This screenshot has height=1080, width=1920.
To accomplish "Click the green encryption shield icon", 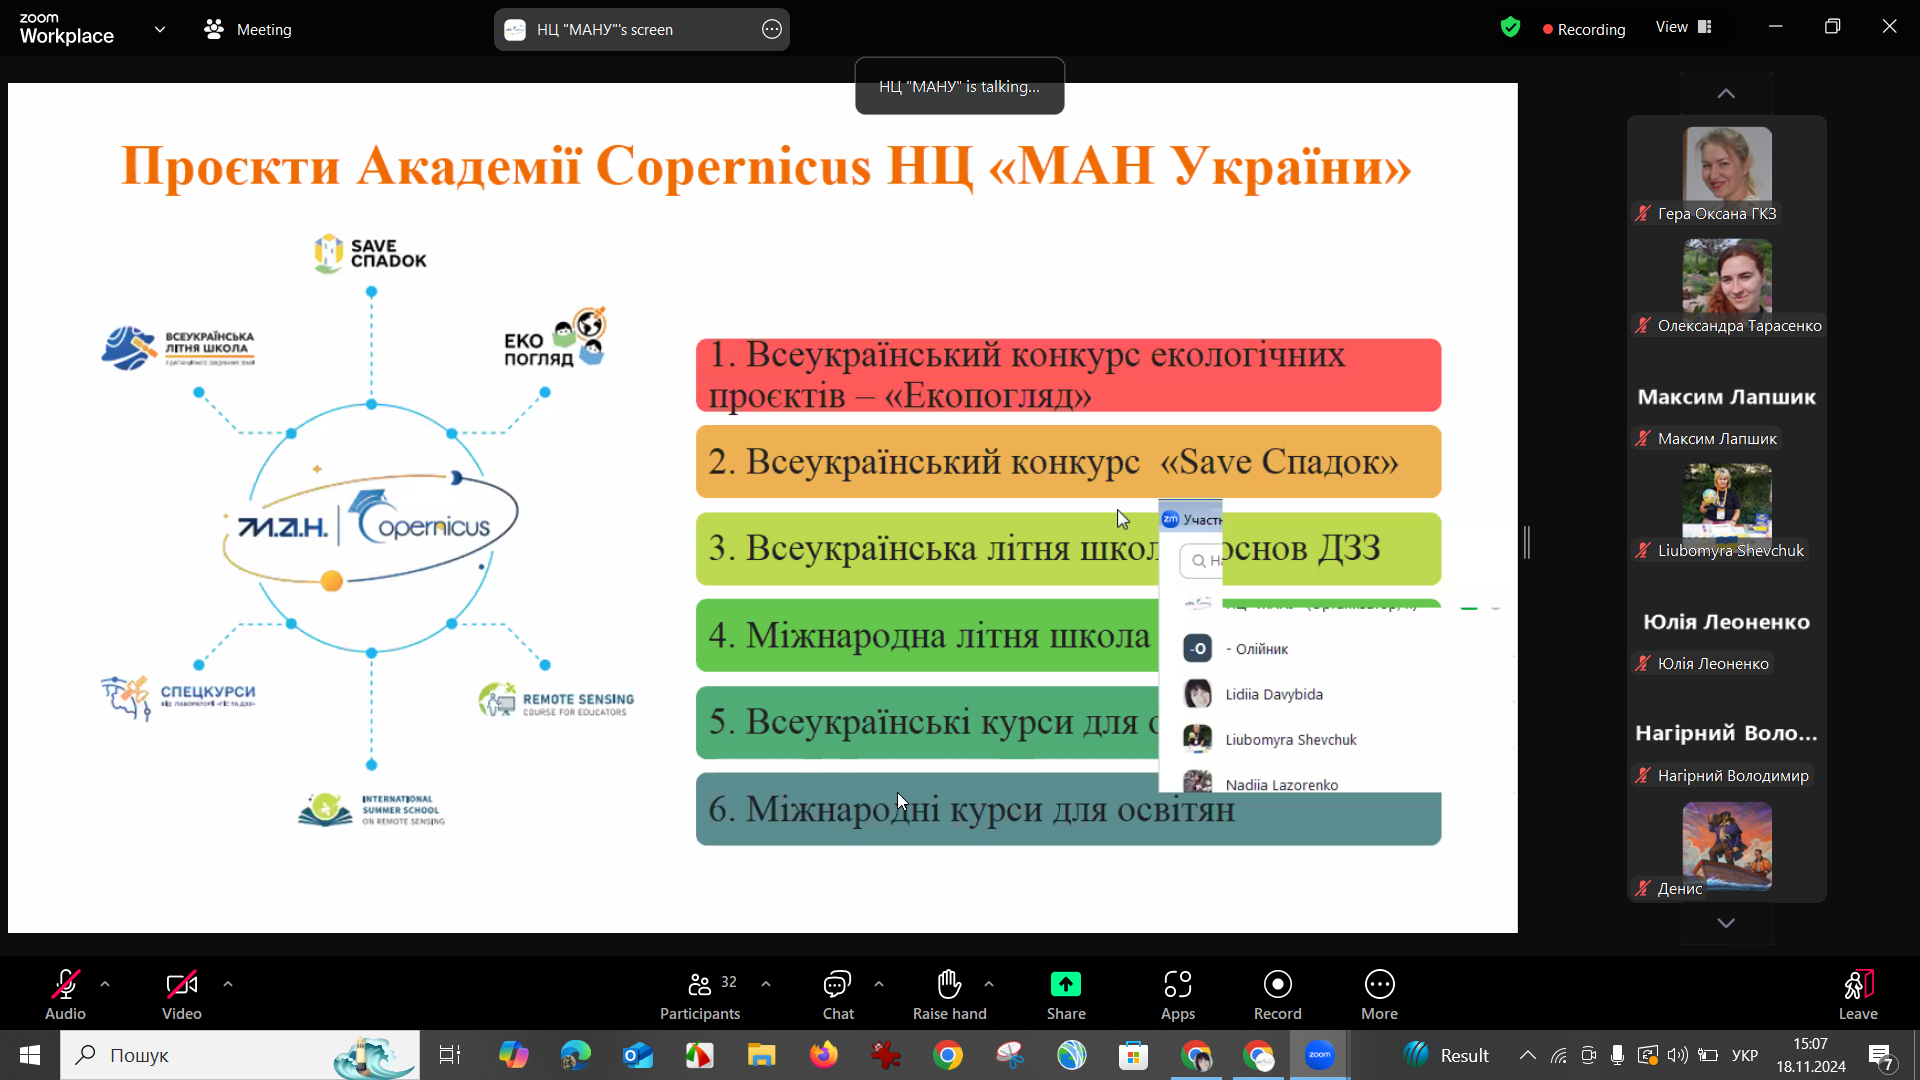I will point(1510,28).
